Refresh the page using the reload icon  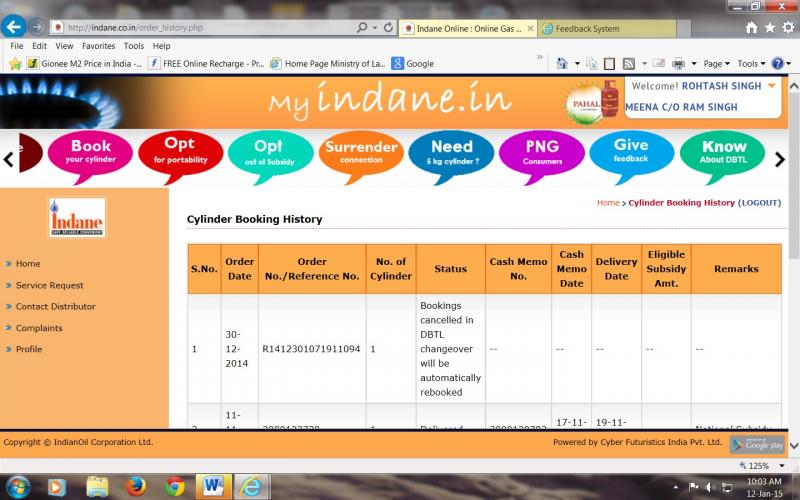[x=388, y=28]
